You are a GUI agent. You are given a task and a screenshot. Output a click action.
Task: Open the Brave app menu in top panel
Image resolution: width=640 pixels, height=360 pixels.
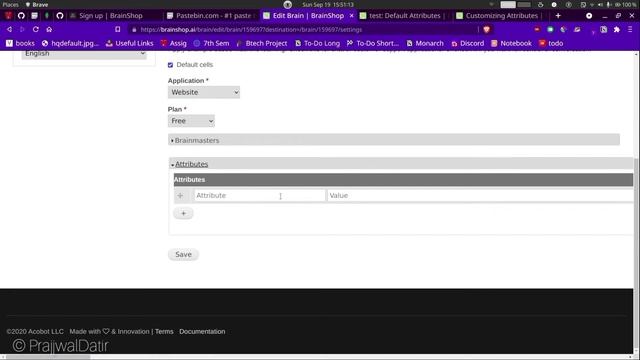[37, 4]
